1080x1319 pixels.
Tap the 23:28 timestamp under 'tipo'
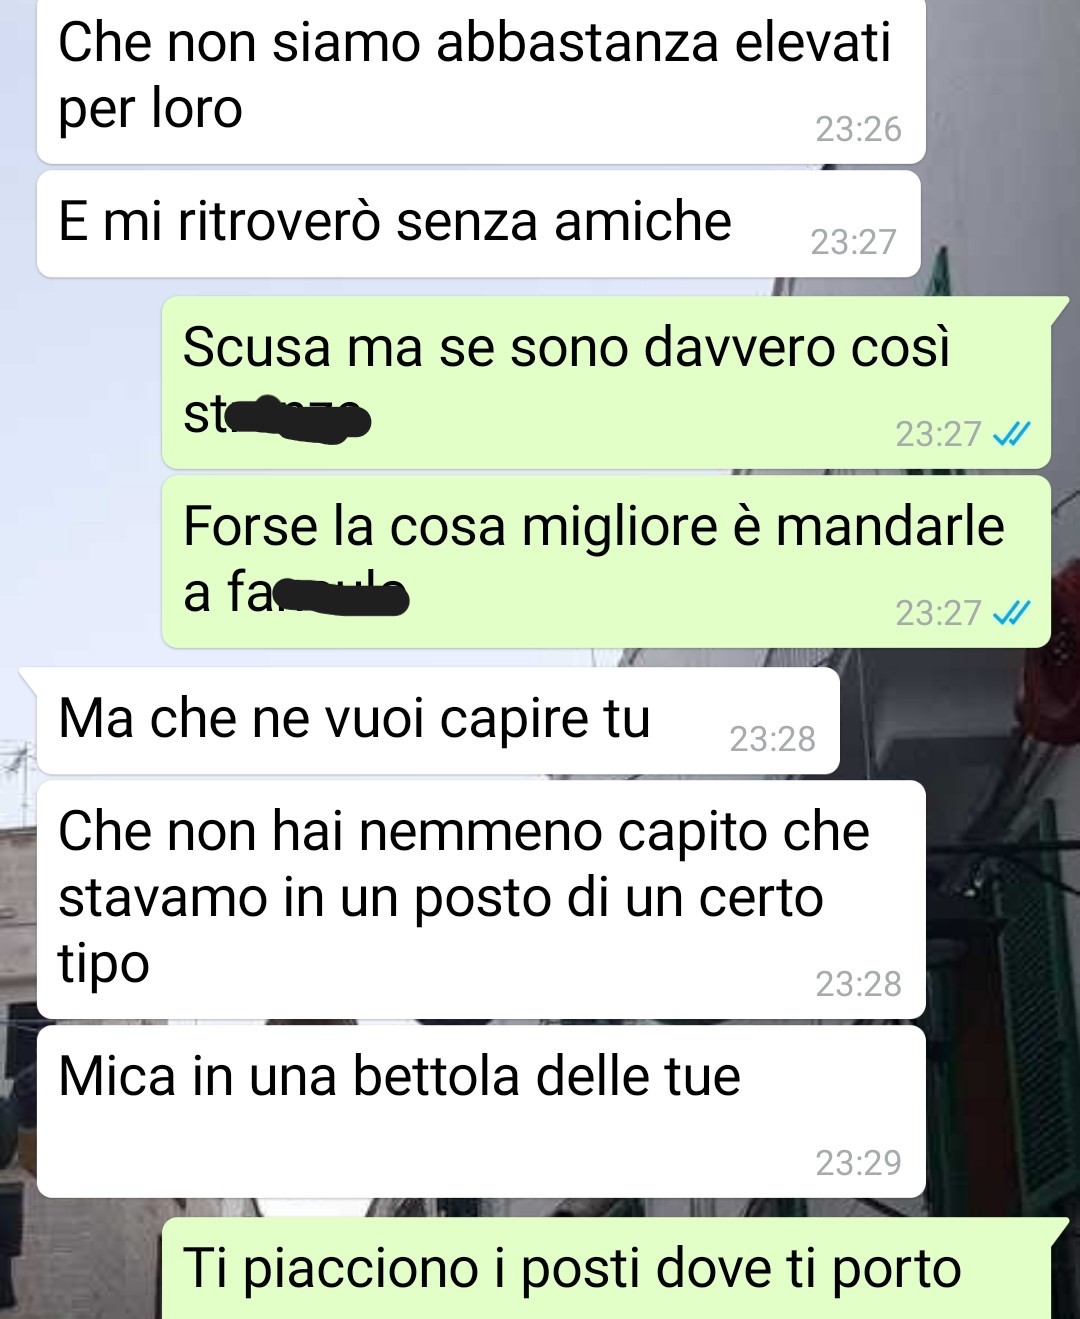pyautogui.click(x=858, y=984)
